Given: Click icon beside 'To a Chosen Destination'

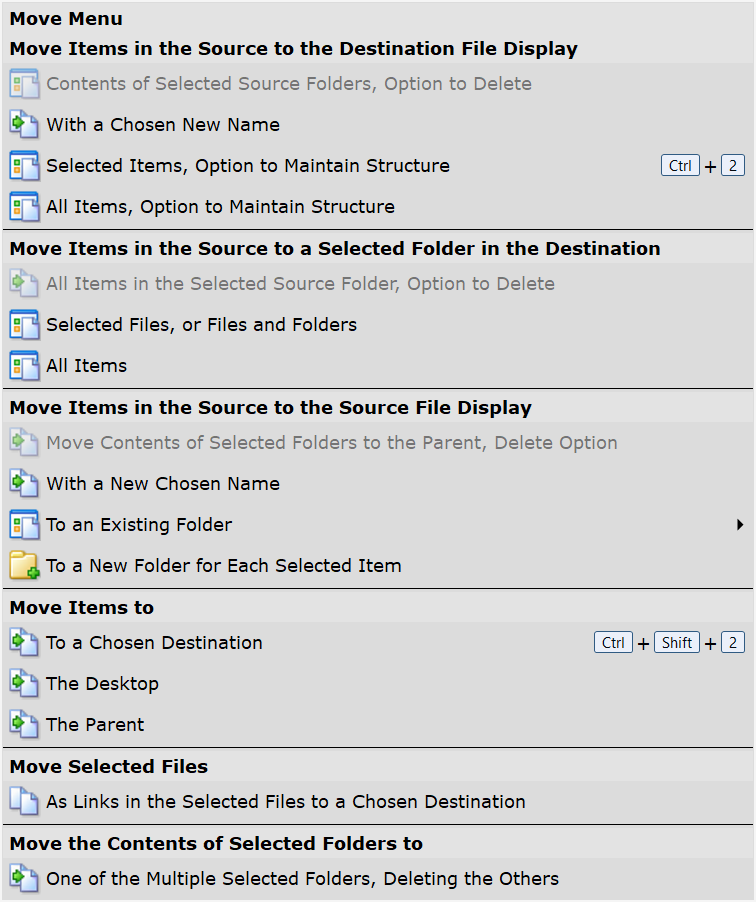Looking at the screenshot, I should pyautogui.click(x=23, y=643).
